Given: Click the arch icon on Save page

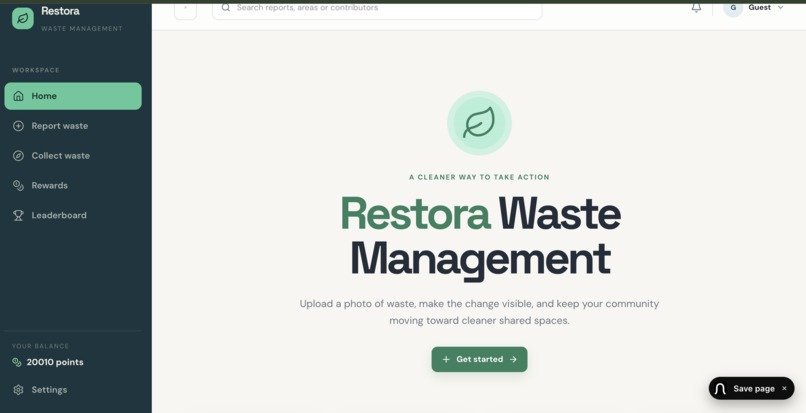Looking at the screenshot, I should (721, 389).
